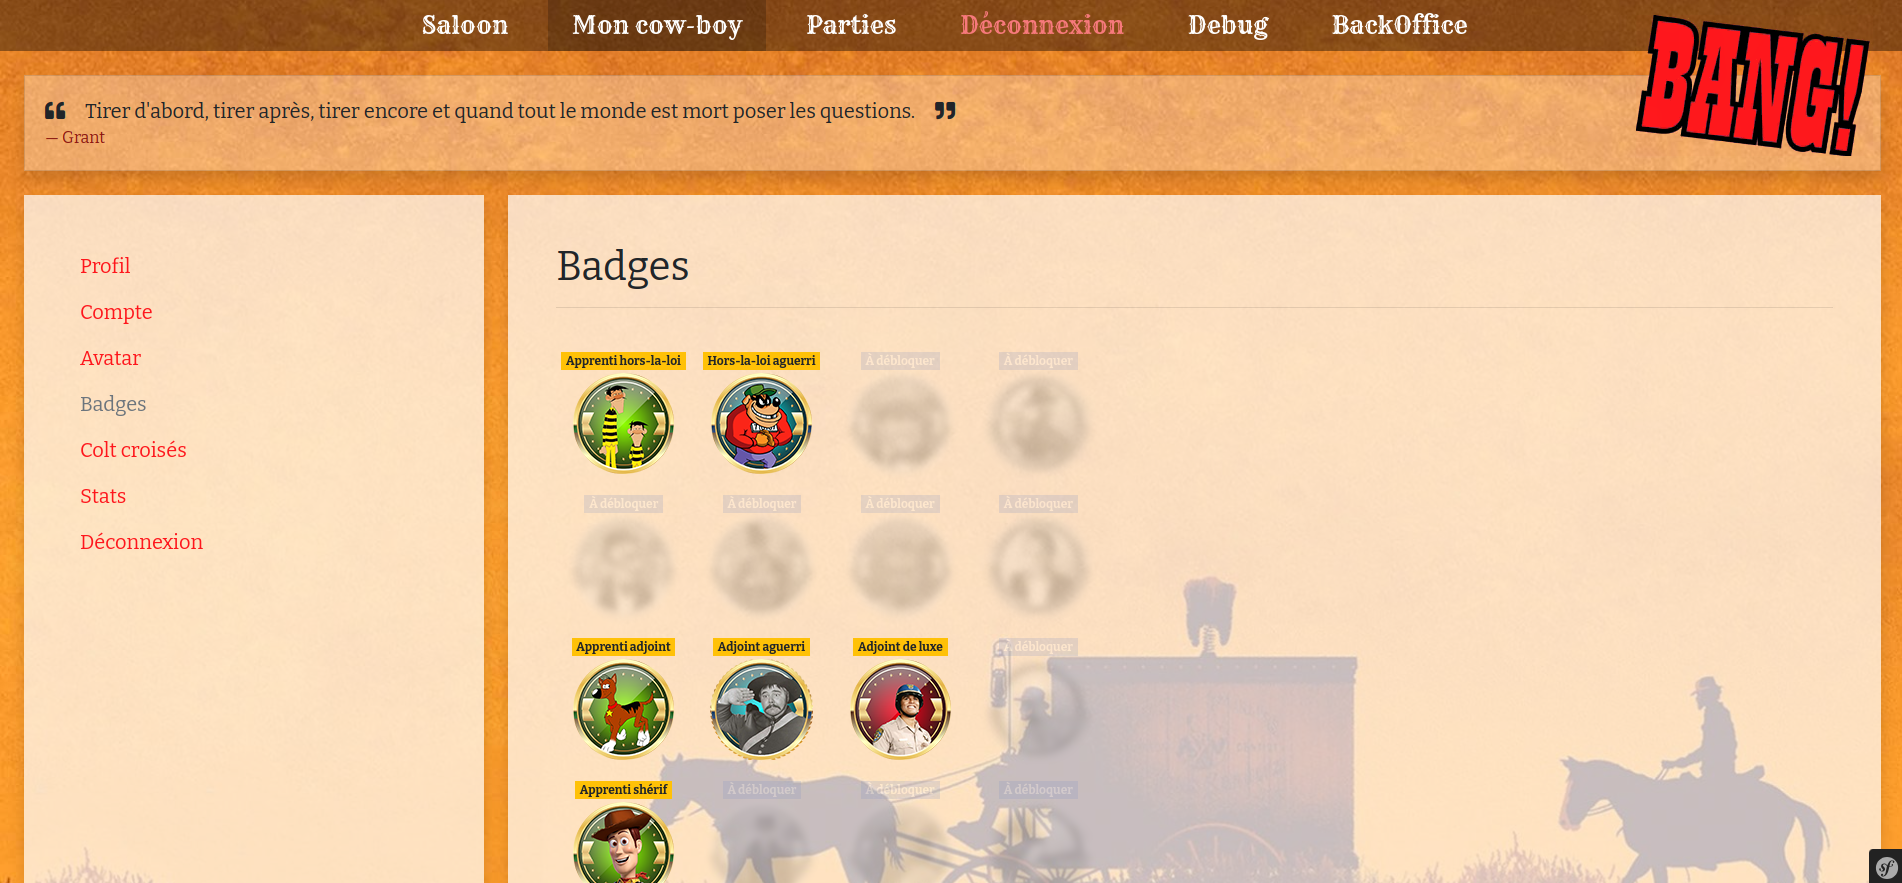Open the Debug menu item
This screenshot has height=883, width=1902.
pos(1228,25)
